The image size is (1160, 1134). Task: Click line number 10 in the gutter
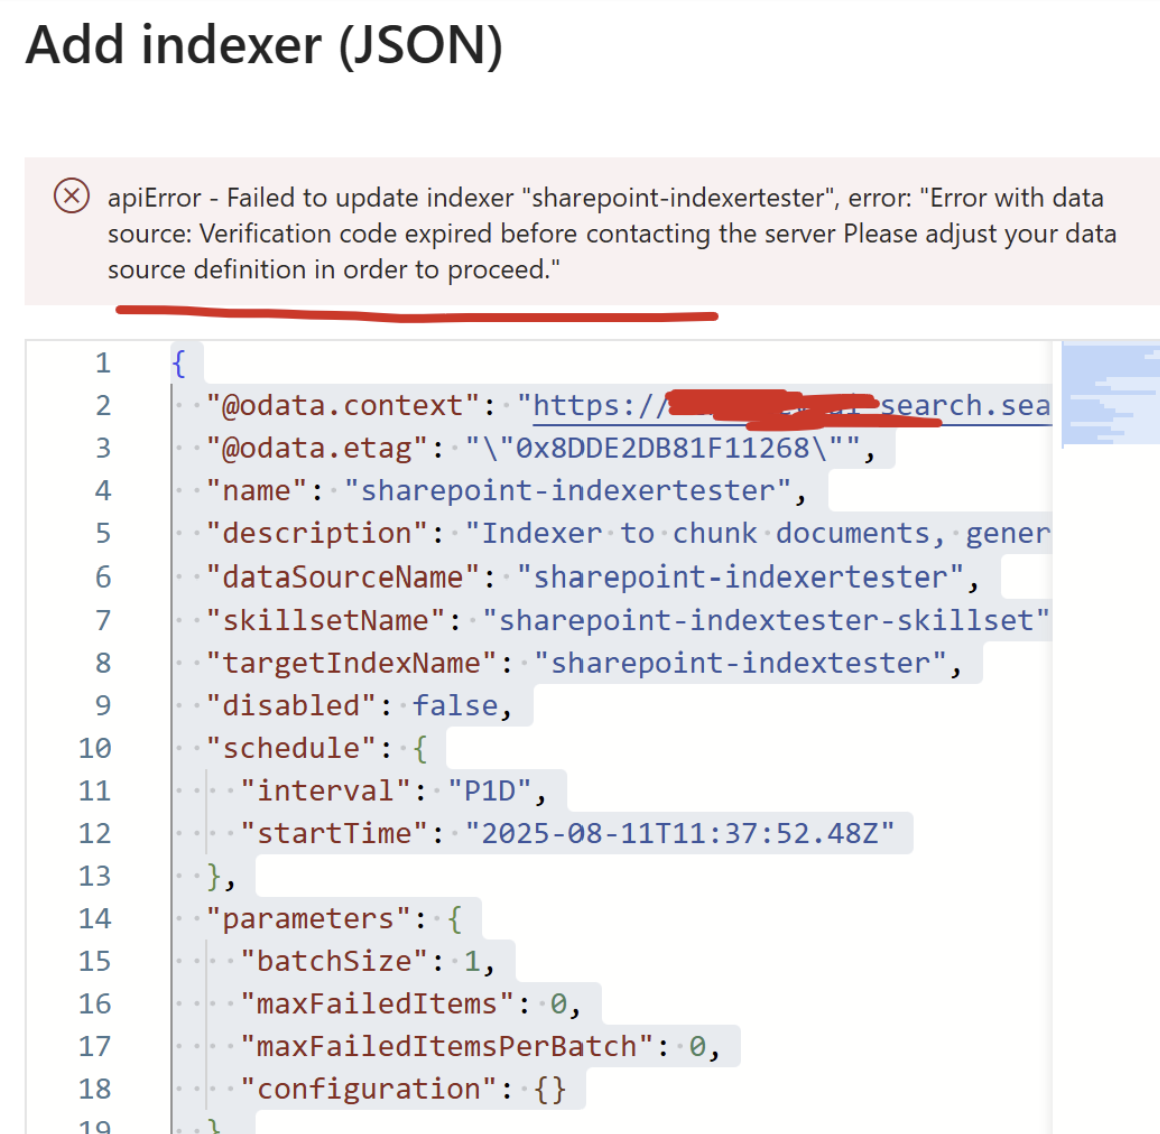95,749
